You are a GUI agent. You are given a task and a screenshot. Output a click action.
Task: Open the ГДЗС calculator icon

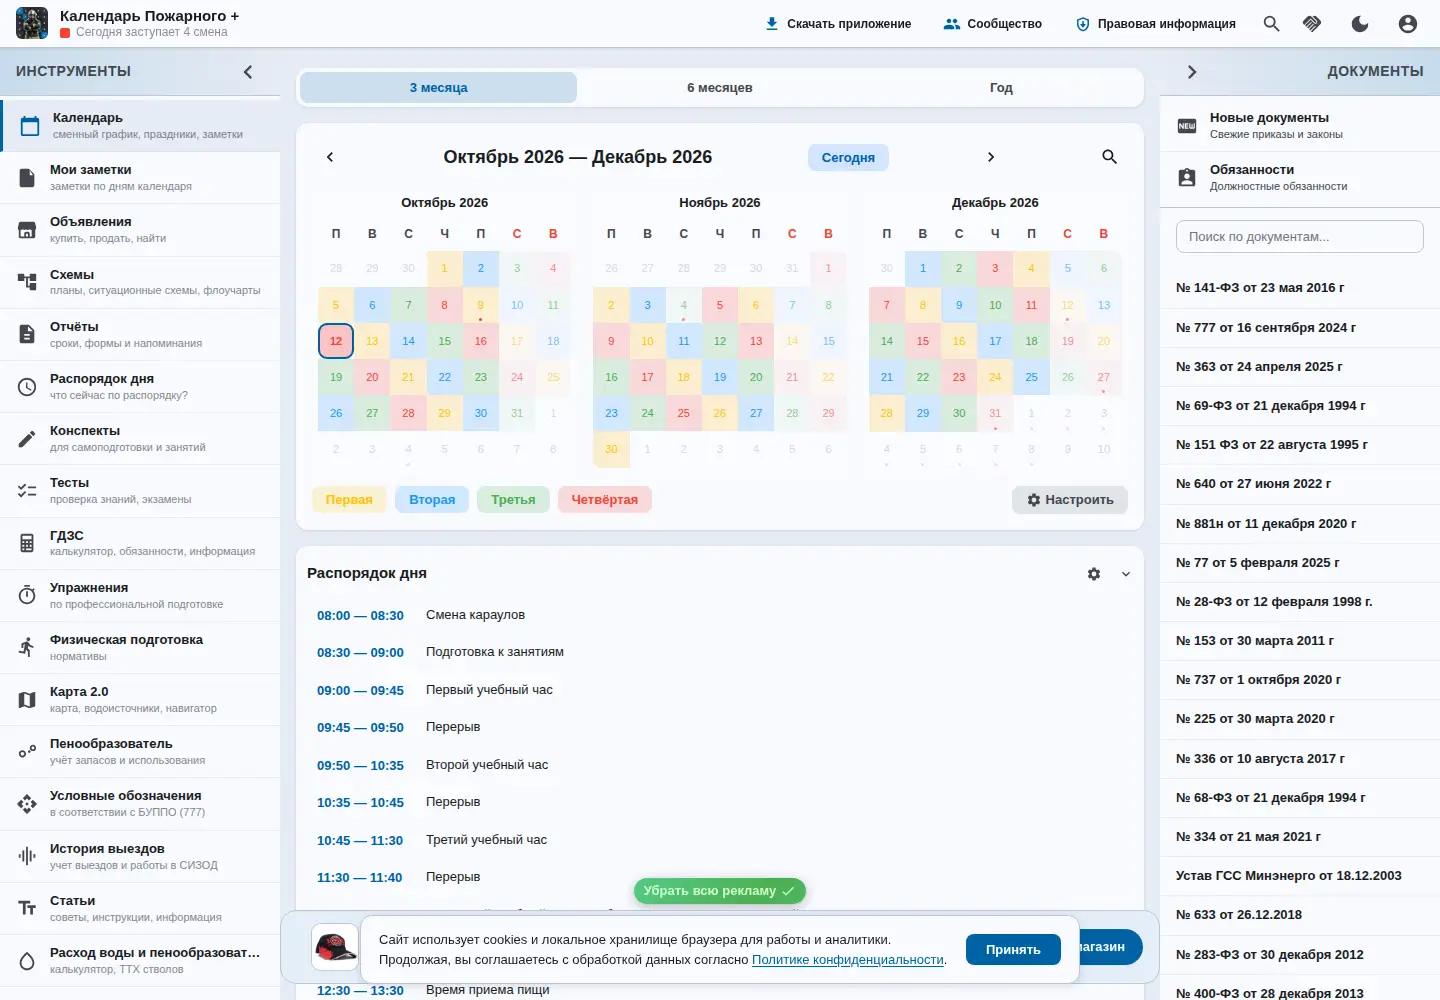27,543
